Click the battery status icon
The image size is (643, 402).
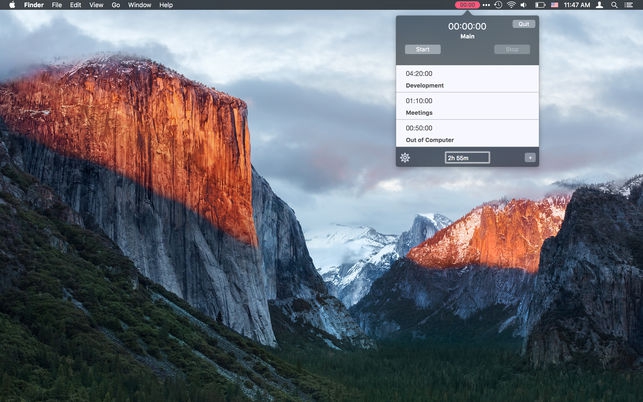[540, 5]
